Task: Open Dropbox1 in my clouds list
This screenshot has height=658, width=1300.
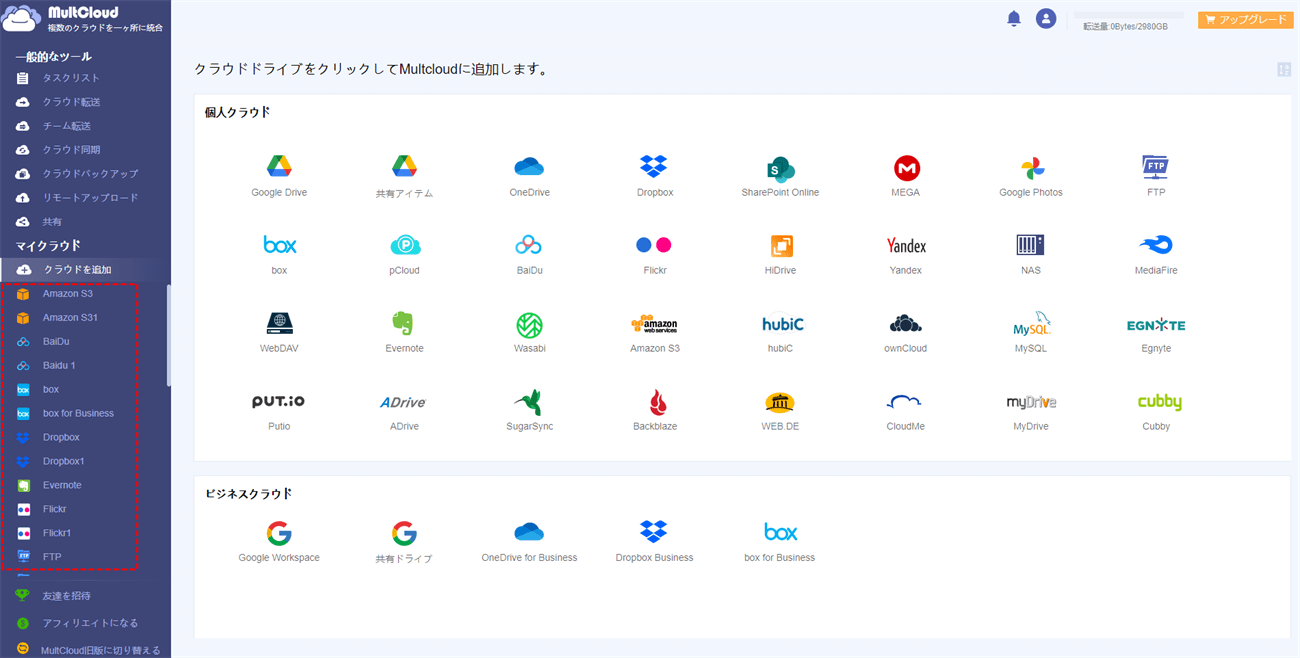Action: pyautogui.click(x=63, y=462)
